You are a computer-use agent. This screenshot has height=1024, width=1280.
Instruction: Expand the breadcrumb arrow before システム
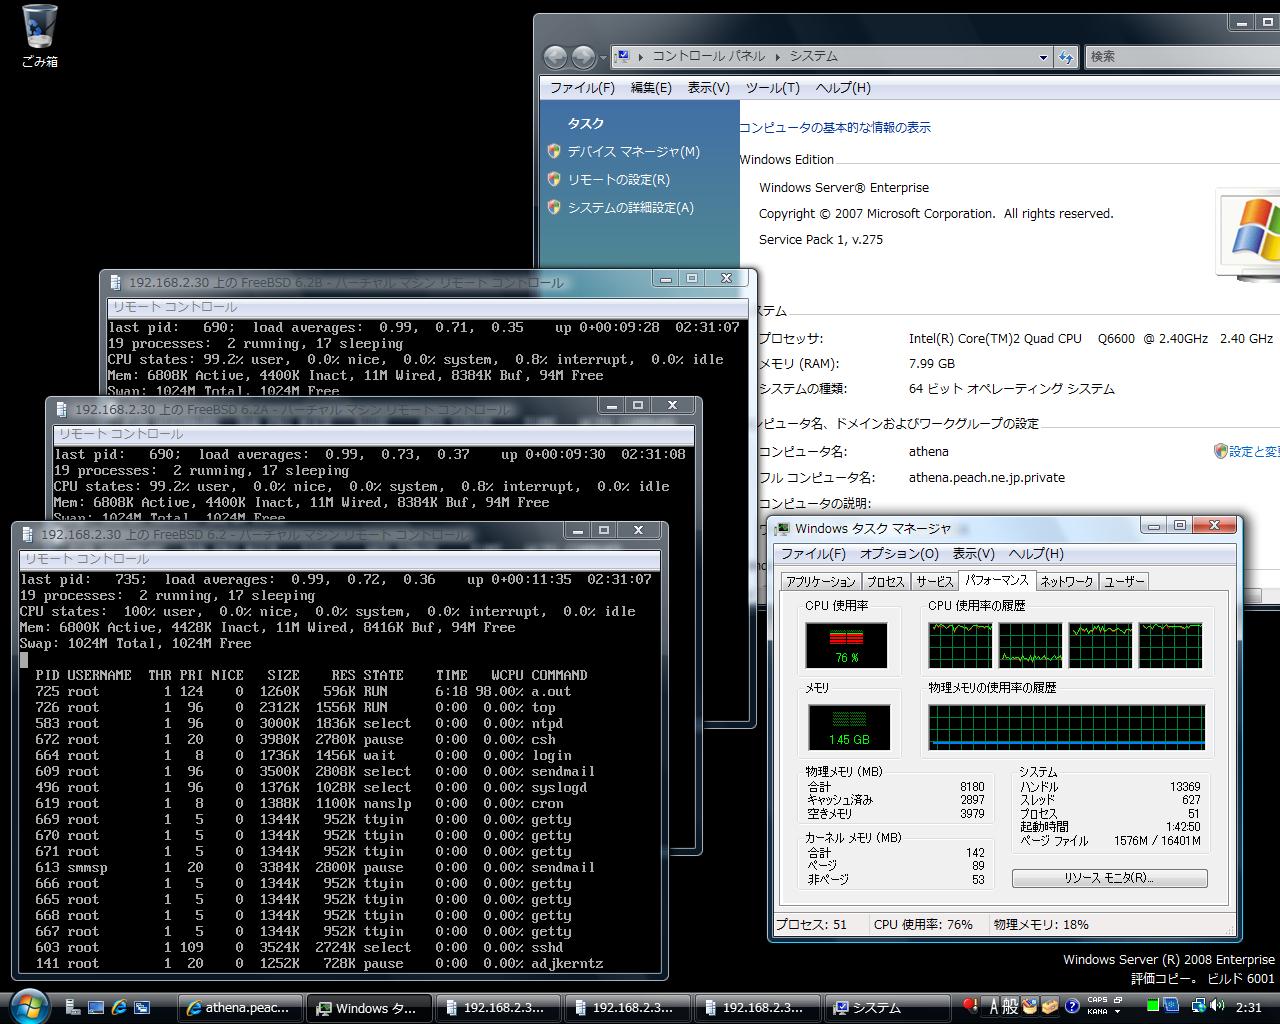[x=777, y=57]
